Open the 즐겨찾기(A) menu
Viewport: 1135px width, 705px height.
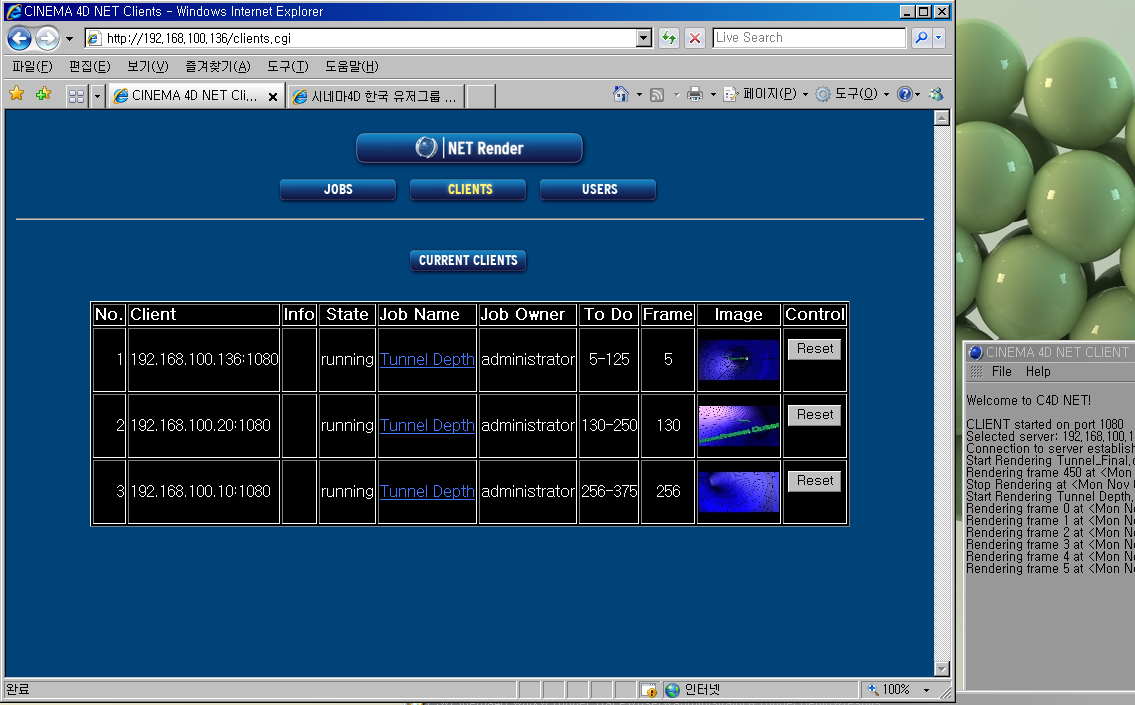(218, 67)
